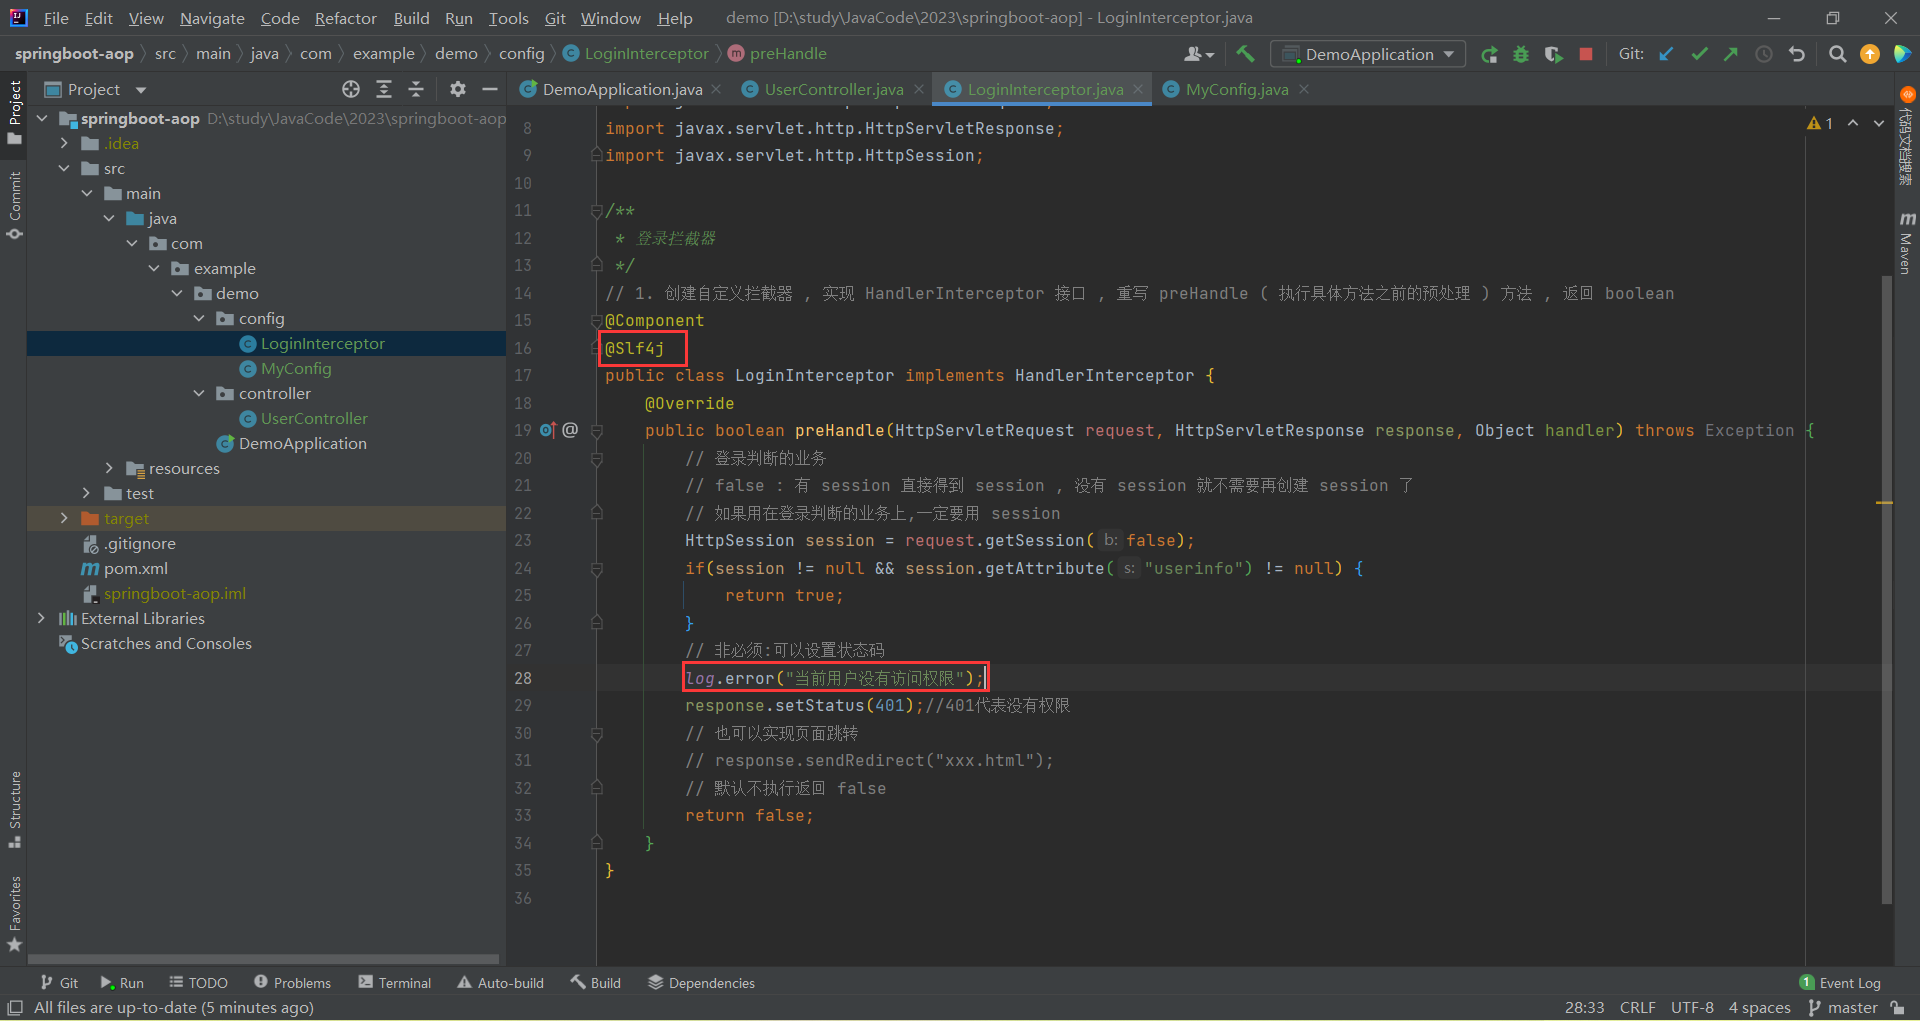The width and height of the screenshot is (1920, 1021).
Task: Expand the target folder
Action: pyautogui.click(x=64, y=518)
